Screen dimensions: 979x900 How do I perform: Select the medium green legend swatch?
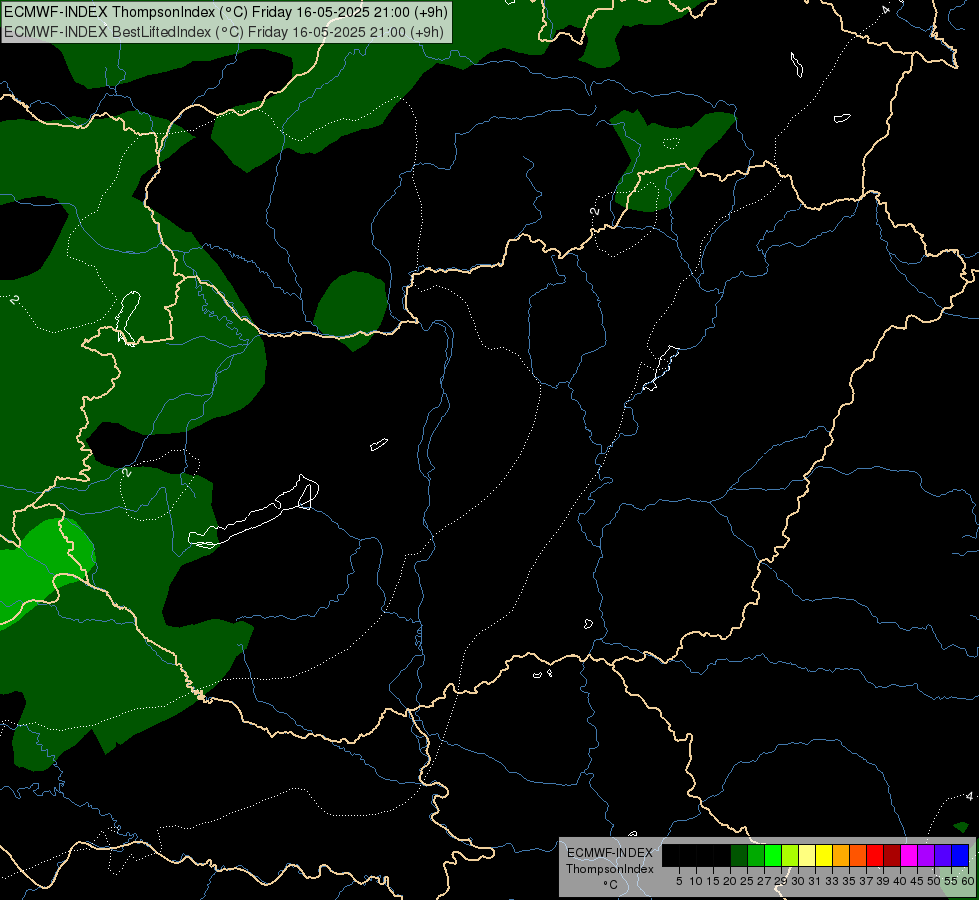point(756,855)
